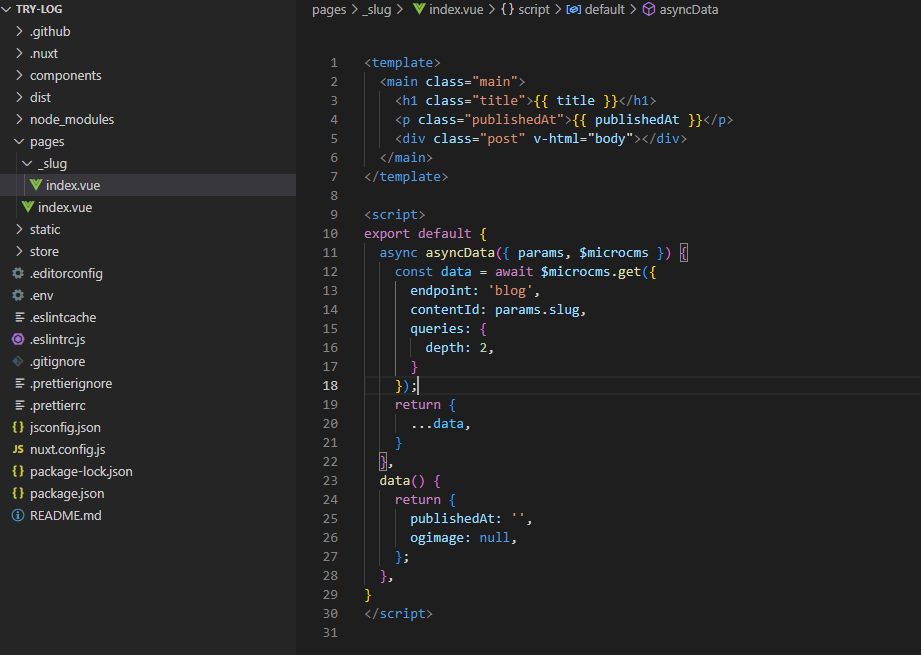This screenshot has height=655, width=921.
Task: Open jsconfig.json in the explorer
Action: pyautogui.click(x=65, y=427)
